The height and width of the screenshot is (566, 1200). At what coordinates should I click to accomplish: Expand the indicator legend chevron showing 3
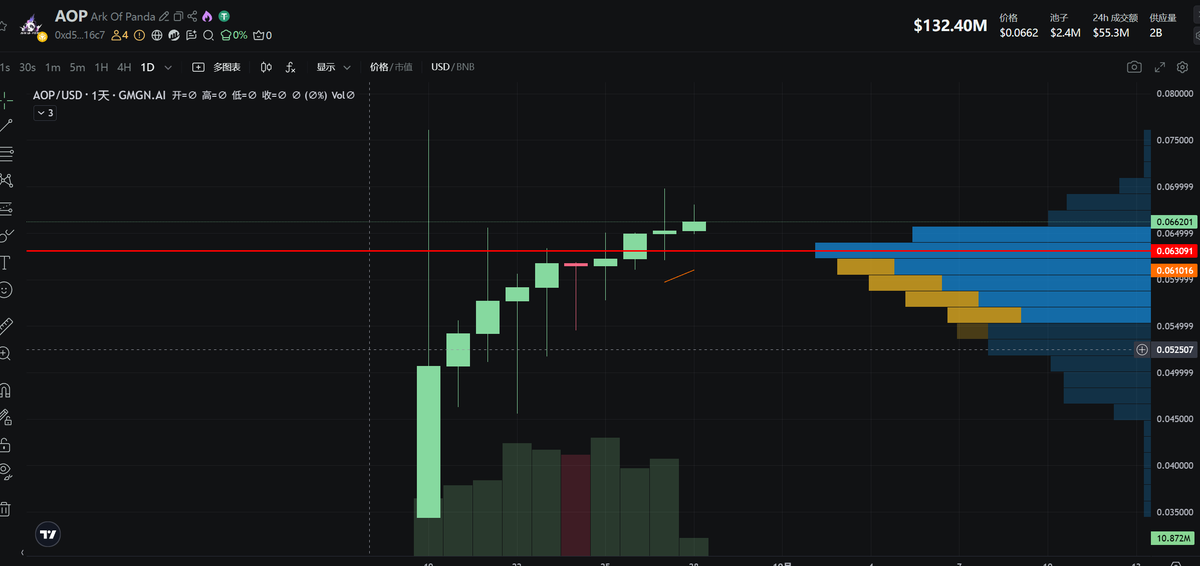point(45,113)
